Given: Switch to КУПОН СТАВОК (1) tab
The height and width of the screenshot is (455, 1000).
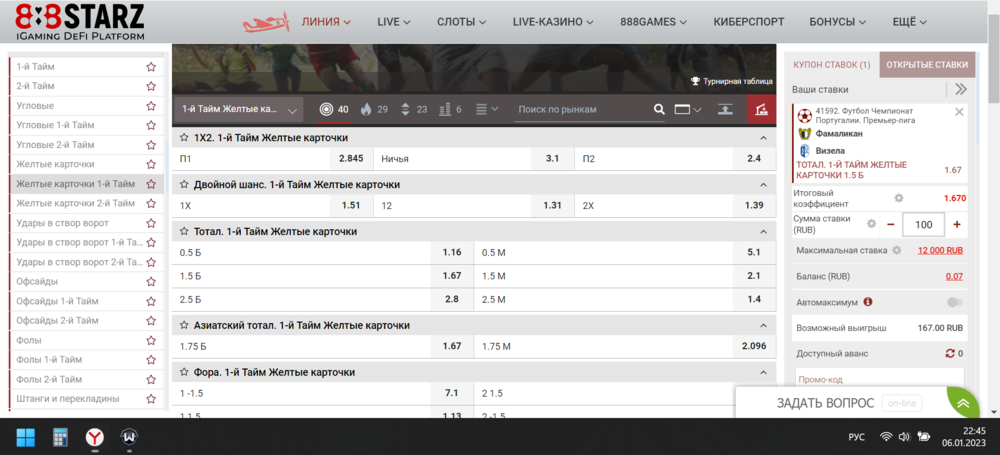Looking at the screenshot, I should coord(832,64).
